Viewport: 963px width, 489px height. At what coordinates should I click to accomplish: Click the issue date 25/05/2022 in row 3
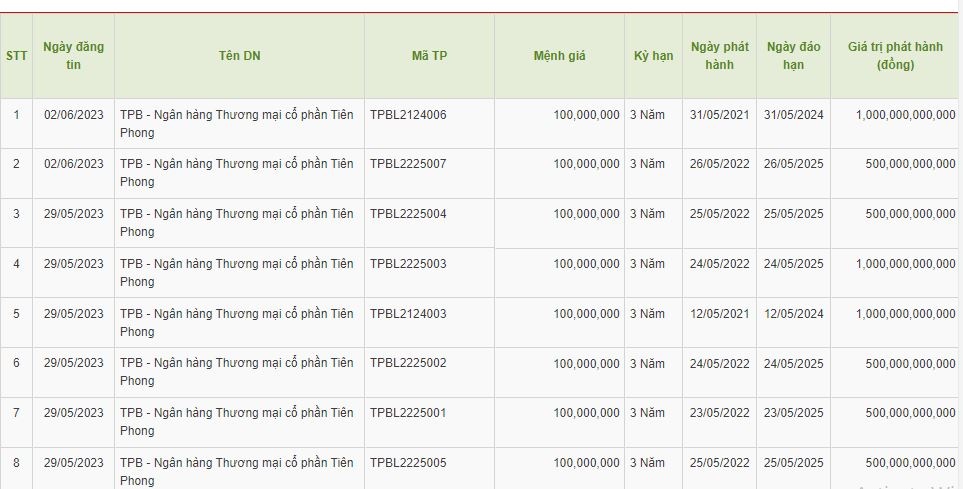coord(720,214)
